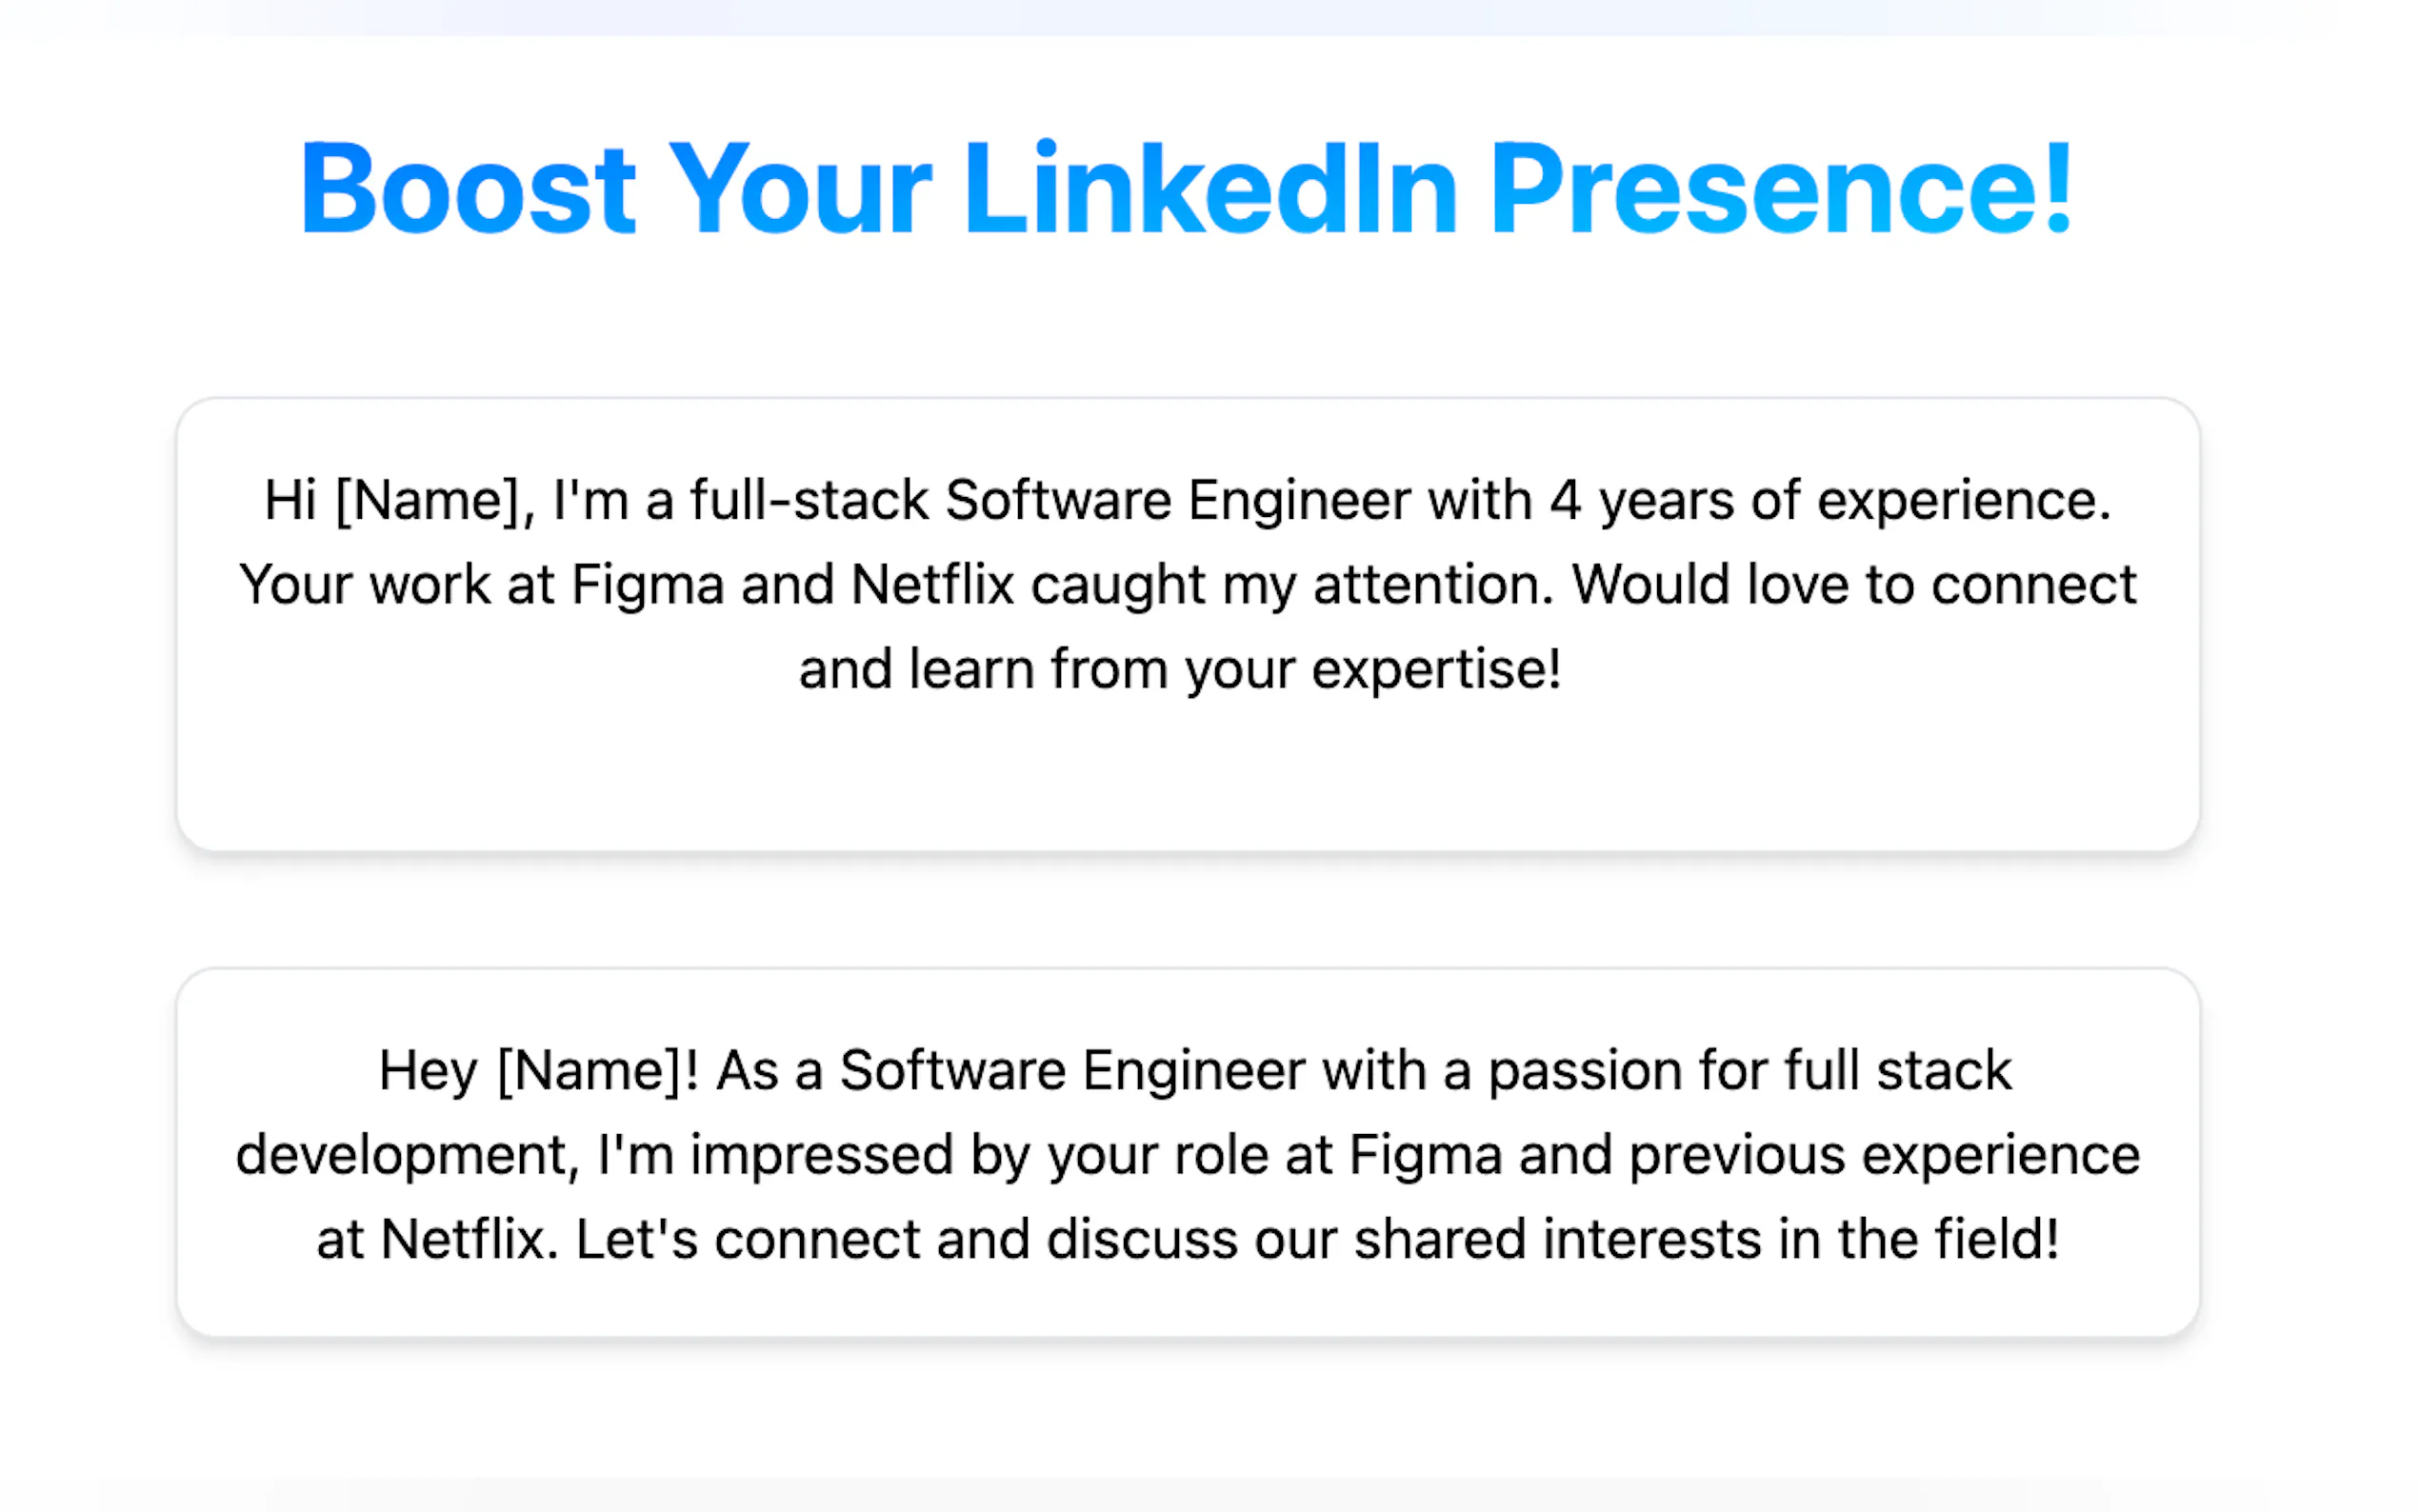Viewport: 2419px width, 1512px height.
Task: Click "Would love to connect" text
Action: [x=1853, y=585]
